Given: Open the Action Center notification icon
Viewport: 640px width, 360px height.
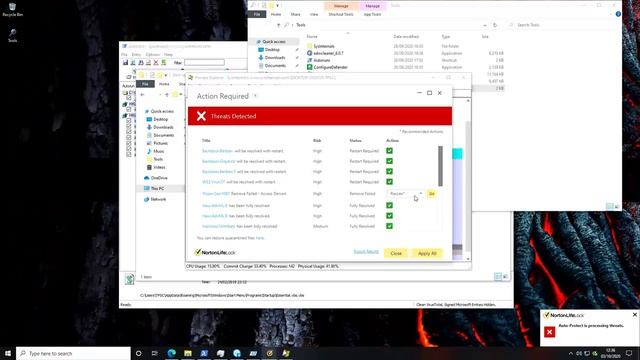Looking at the screenshot, I should coord(629,353).
